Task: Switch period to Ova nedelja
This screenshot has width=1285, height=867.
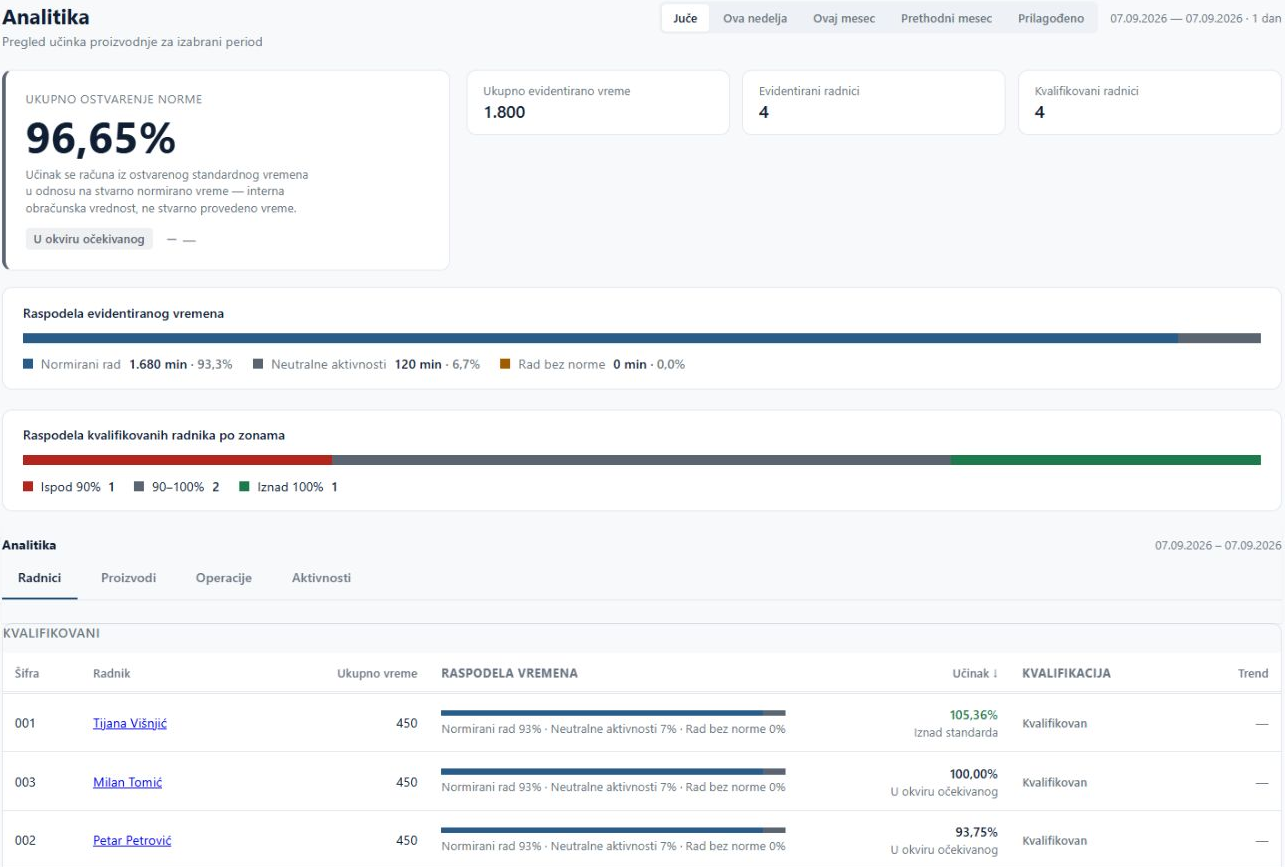Action: point(755,18)
